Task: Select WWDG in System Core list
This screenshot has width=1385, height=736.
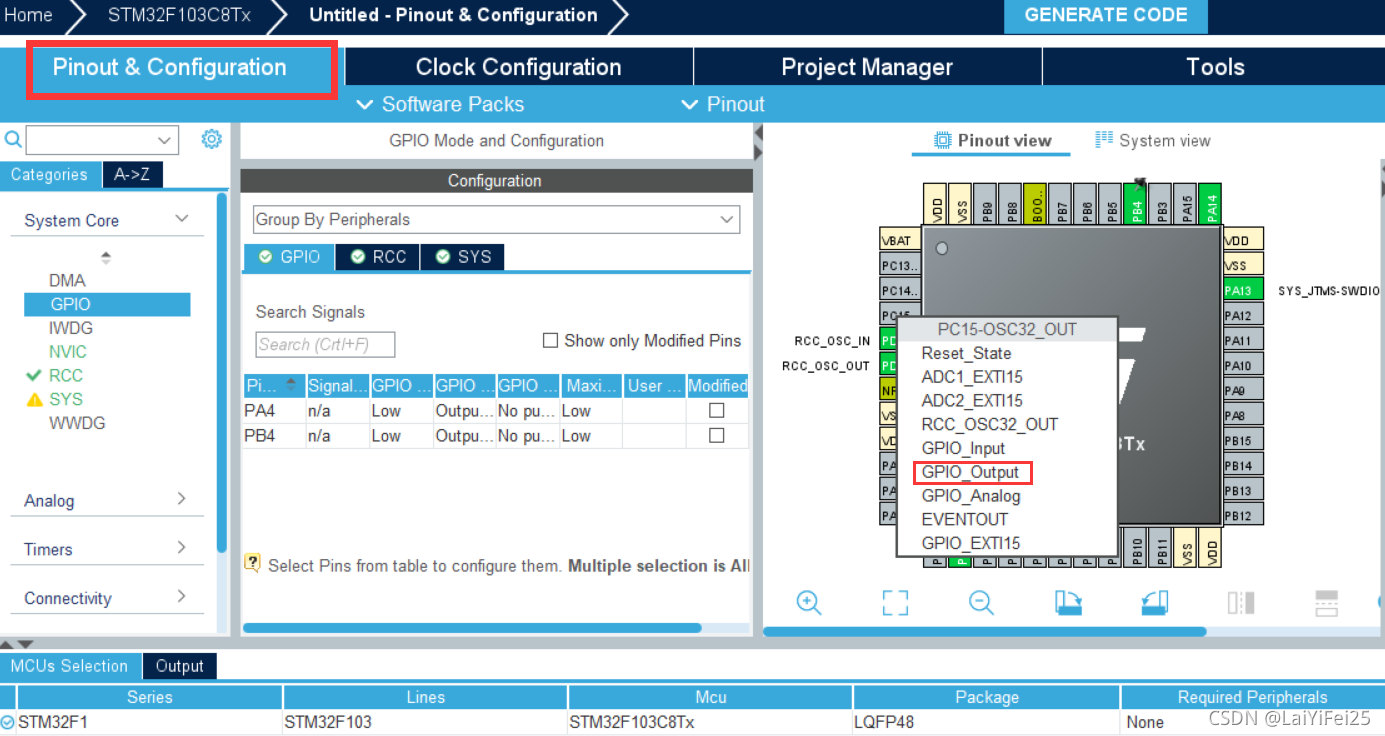Action: [77, 423]
